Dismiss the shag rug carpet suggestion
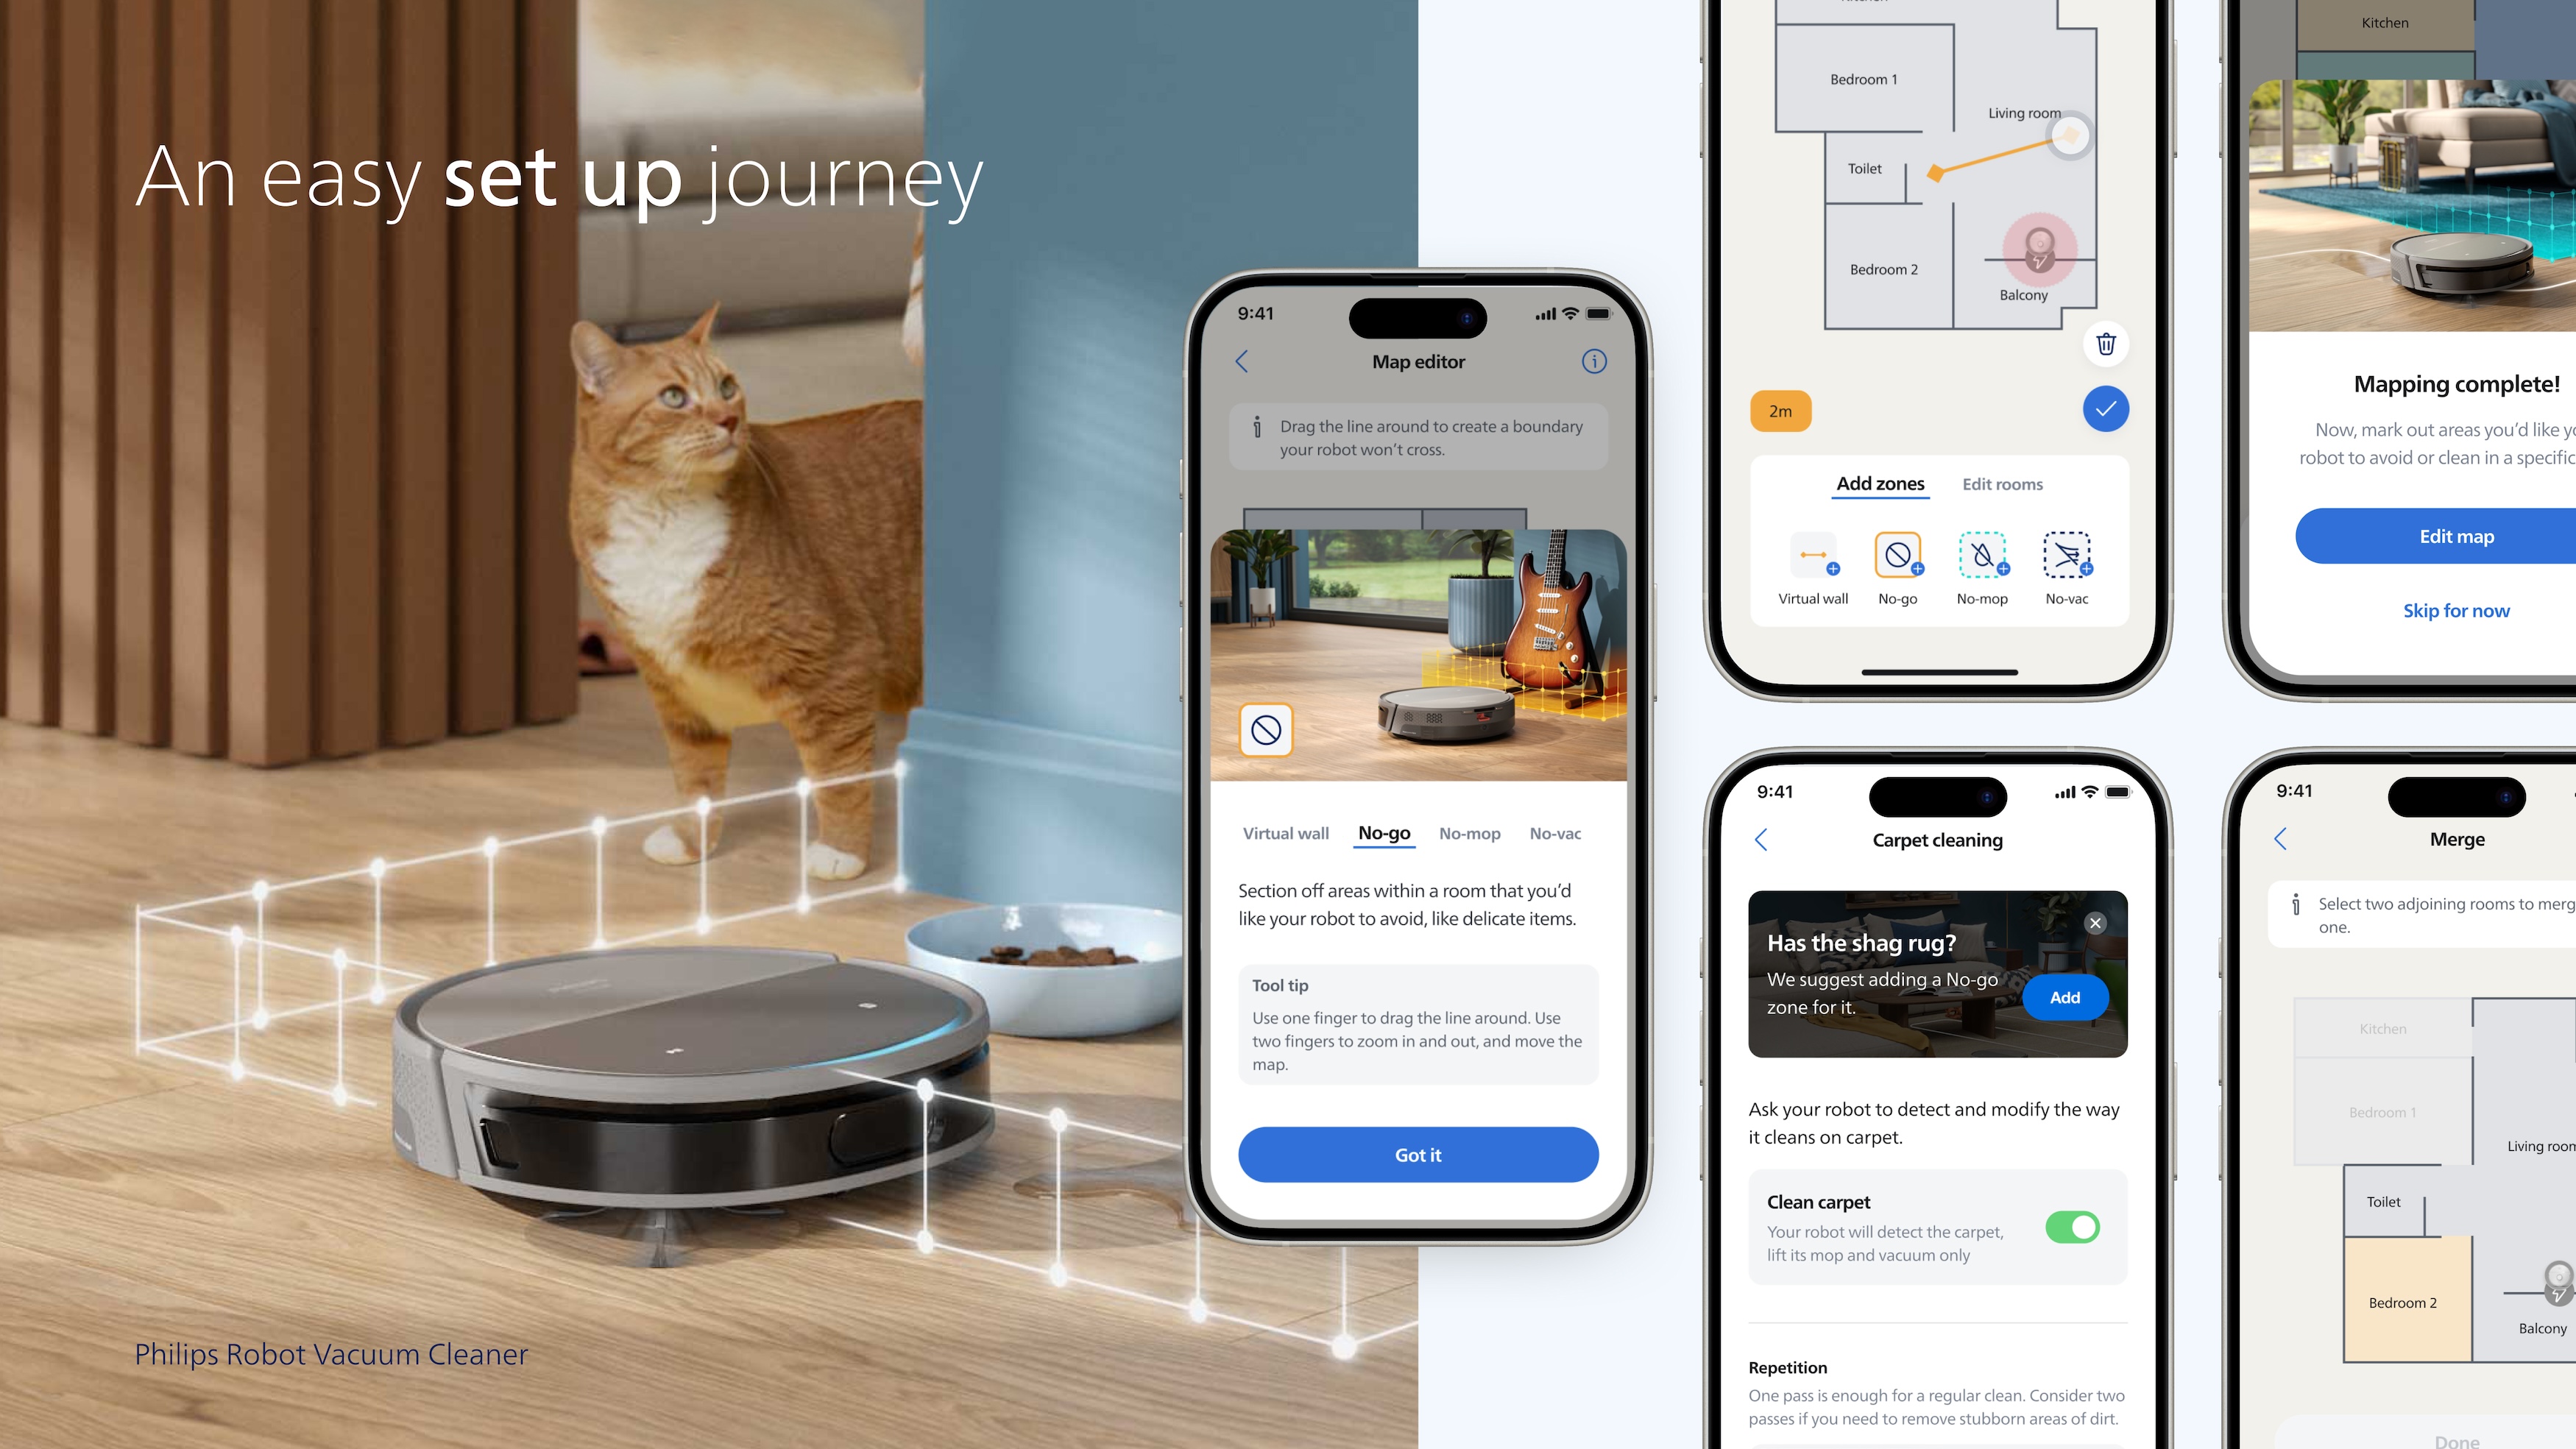Image resolution: width=2576 pixels, height=1449 pixels. tap(2095, 922)
